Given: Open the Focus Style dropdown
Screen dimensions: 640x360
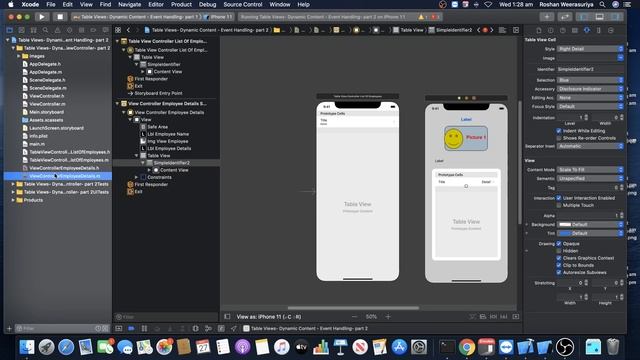Looking at the screenshot, I should pos(590,107).
